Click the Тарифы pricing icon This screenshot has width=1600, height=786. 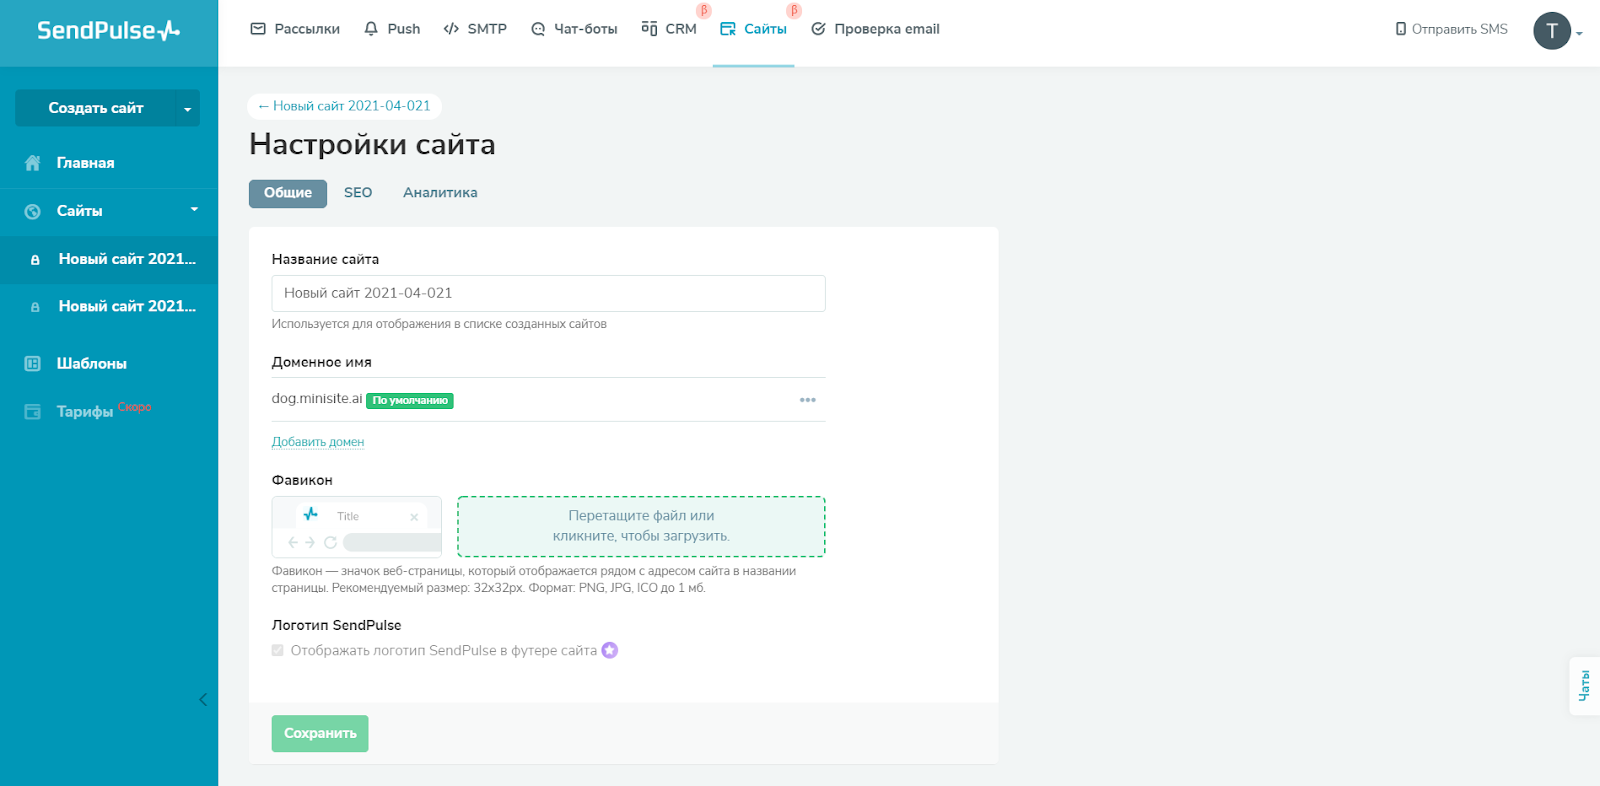coord(33,412)
